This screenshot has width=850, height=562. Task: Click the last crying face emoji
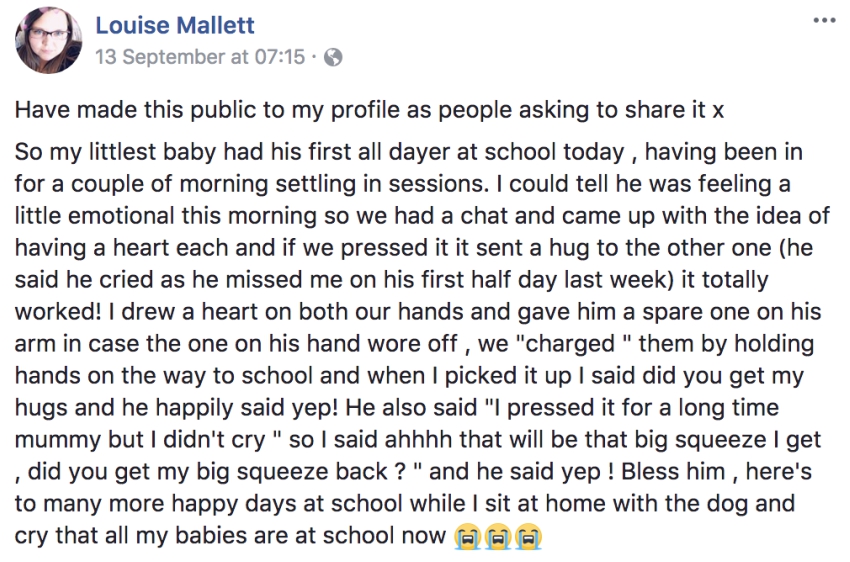click(529, 537)
